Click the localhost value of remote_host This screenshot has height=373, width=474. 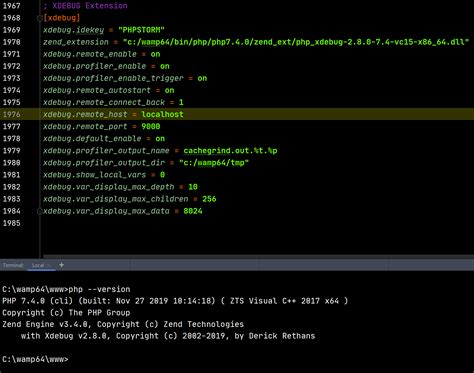point(162,114)
